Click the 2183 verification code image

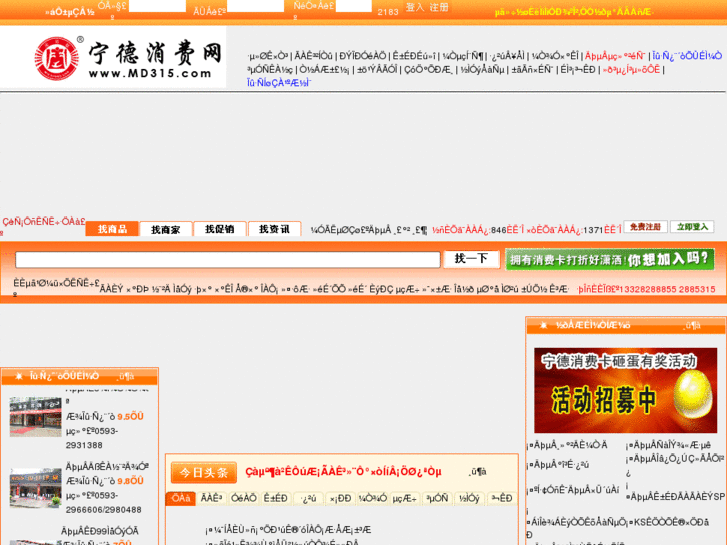tap(388, 12)
